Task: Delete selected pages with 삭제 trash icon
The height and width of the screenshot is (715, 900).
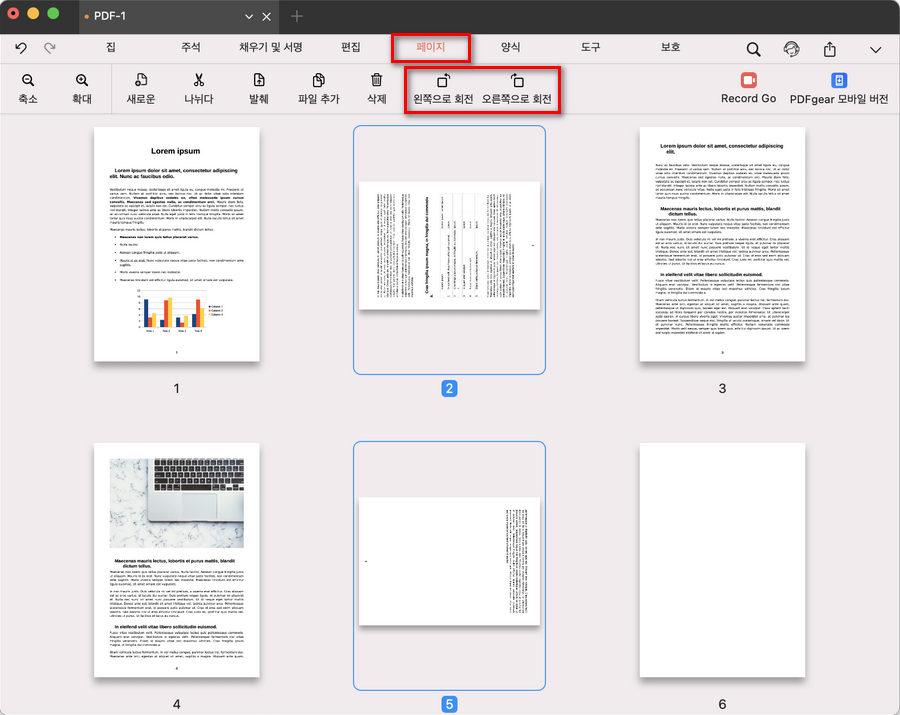Action: pyautogui.click(x=376, y=81)
